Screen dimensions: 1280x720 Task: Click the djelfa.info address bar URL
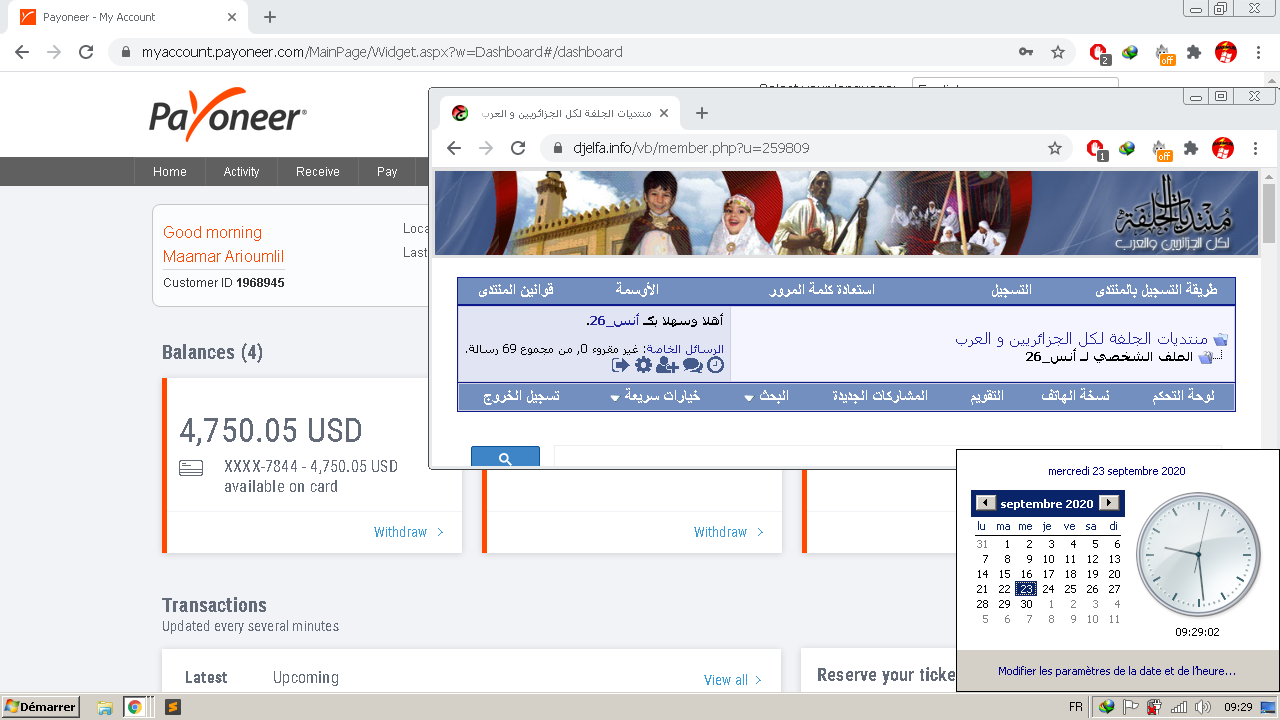point(691,148)
